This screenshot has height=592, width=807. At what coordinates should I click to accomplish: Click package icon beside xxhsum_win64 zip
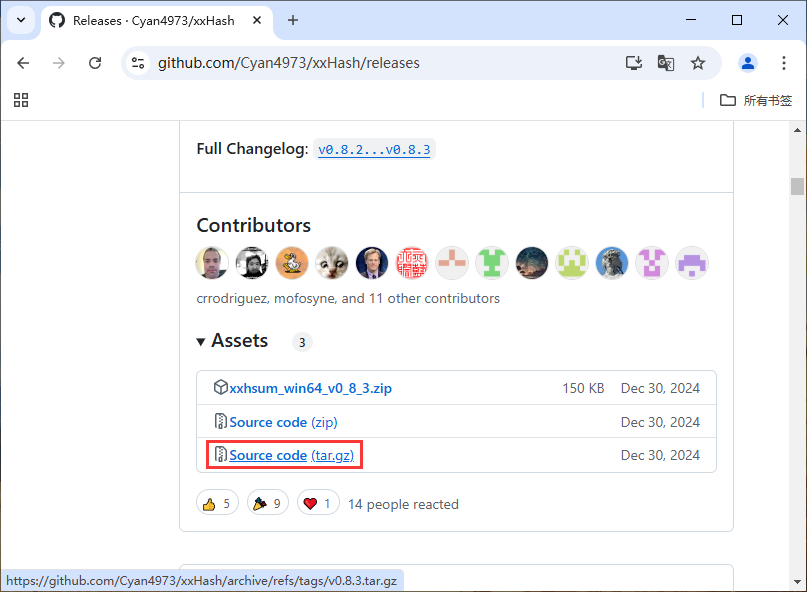click(220, 387)
